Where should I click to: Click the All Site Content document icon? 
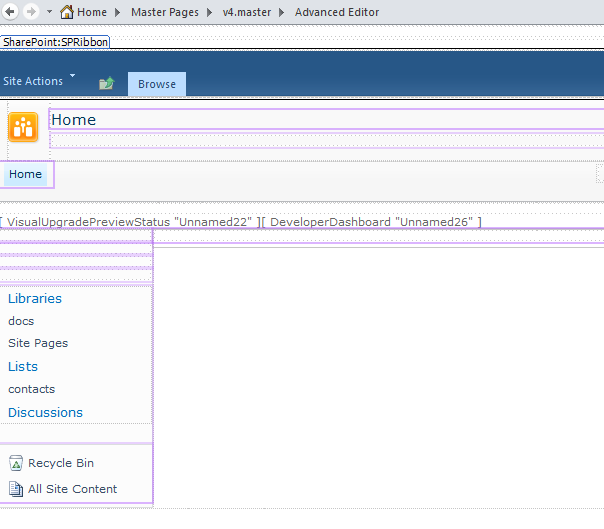coord(16,489)
